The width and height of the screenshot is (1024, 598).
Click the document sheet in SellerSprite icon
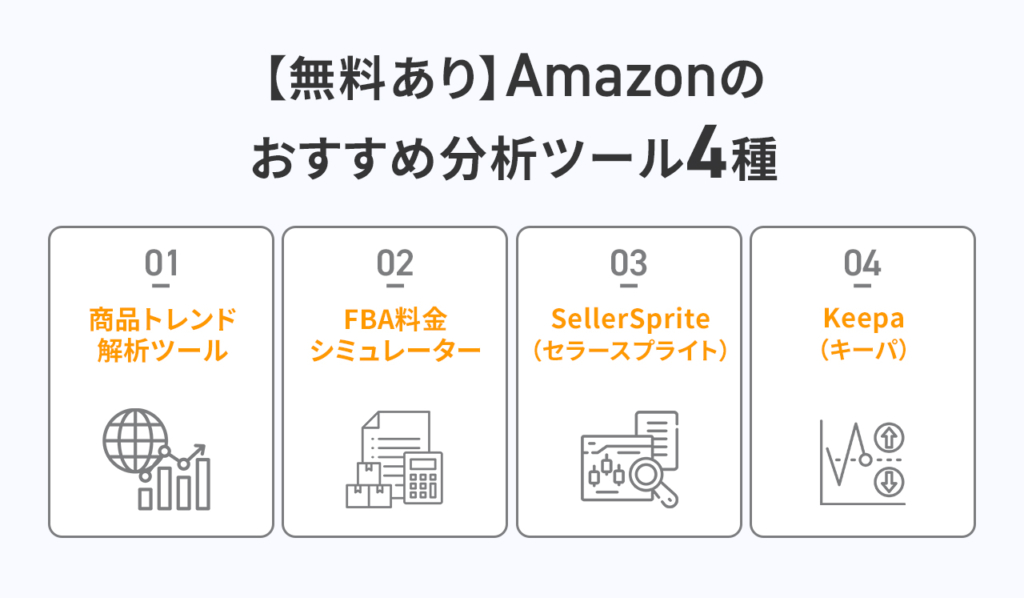tap(658, 436)
